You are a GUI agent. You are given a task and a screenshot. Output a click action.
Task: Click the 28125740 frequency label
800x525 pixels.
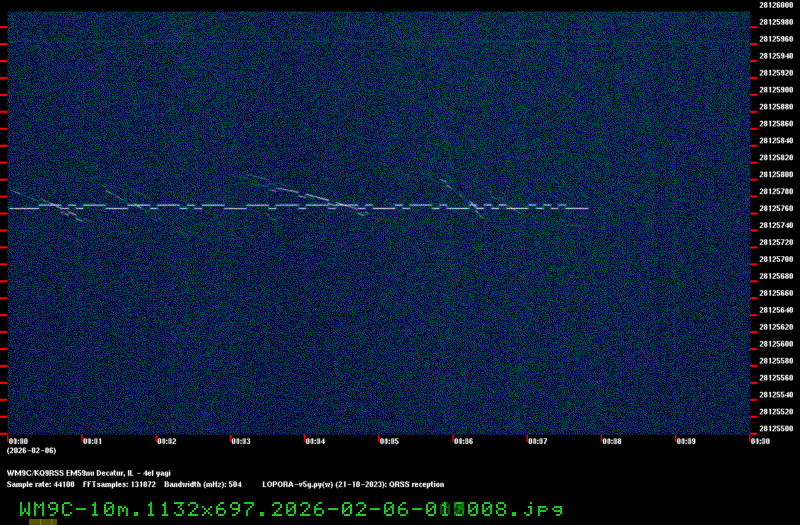[x=776, y=225]
